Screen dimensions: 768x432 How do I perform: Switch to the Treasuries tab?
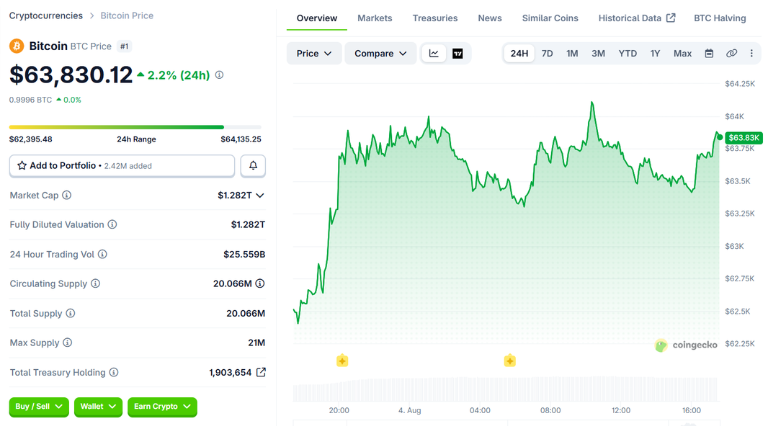435,18
